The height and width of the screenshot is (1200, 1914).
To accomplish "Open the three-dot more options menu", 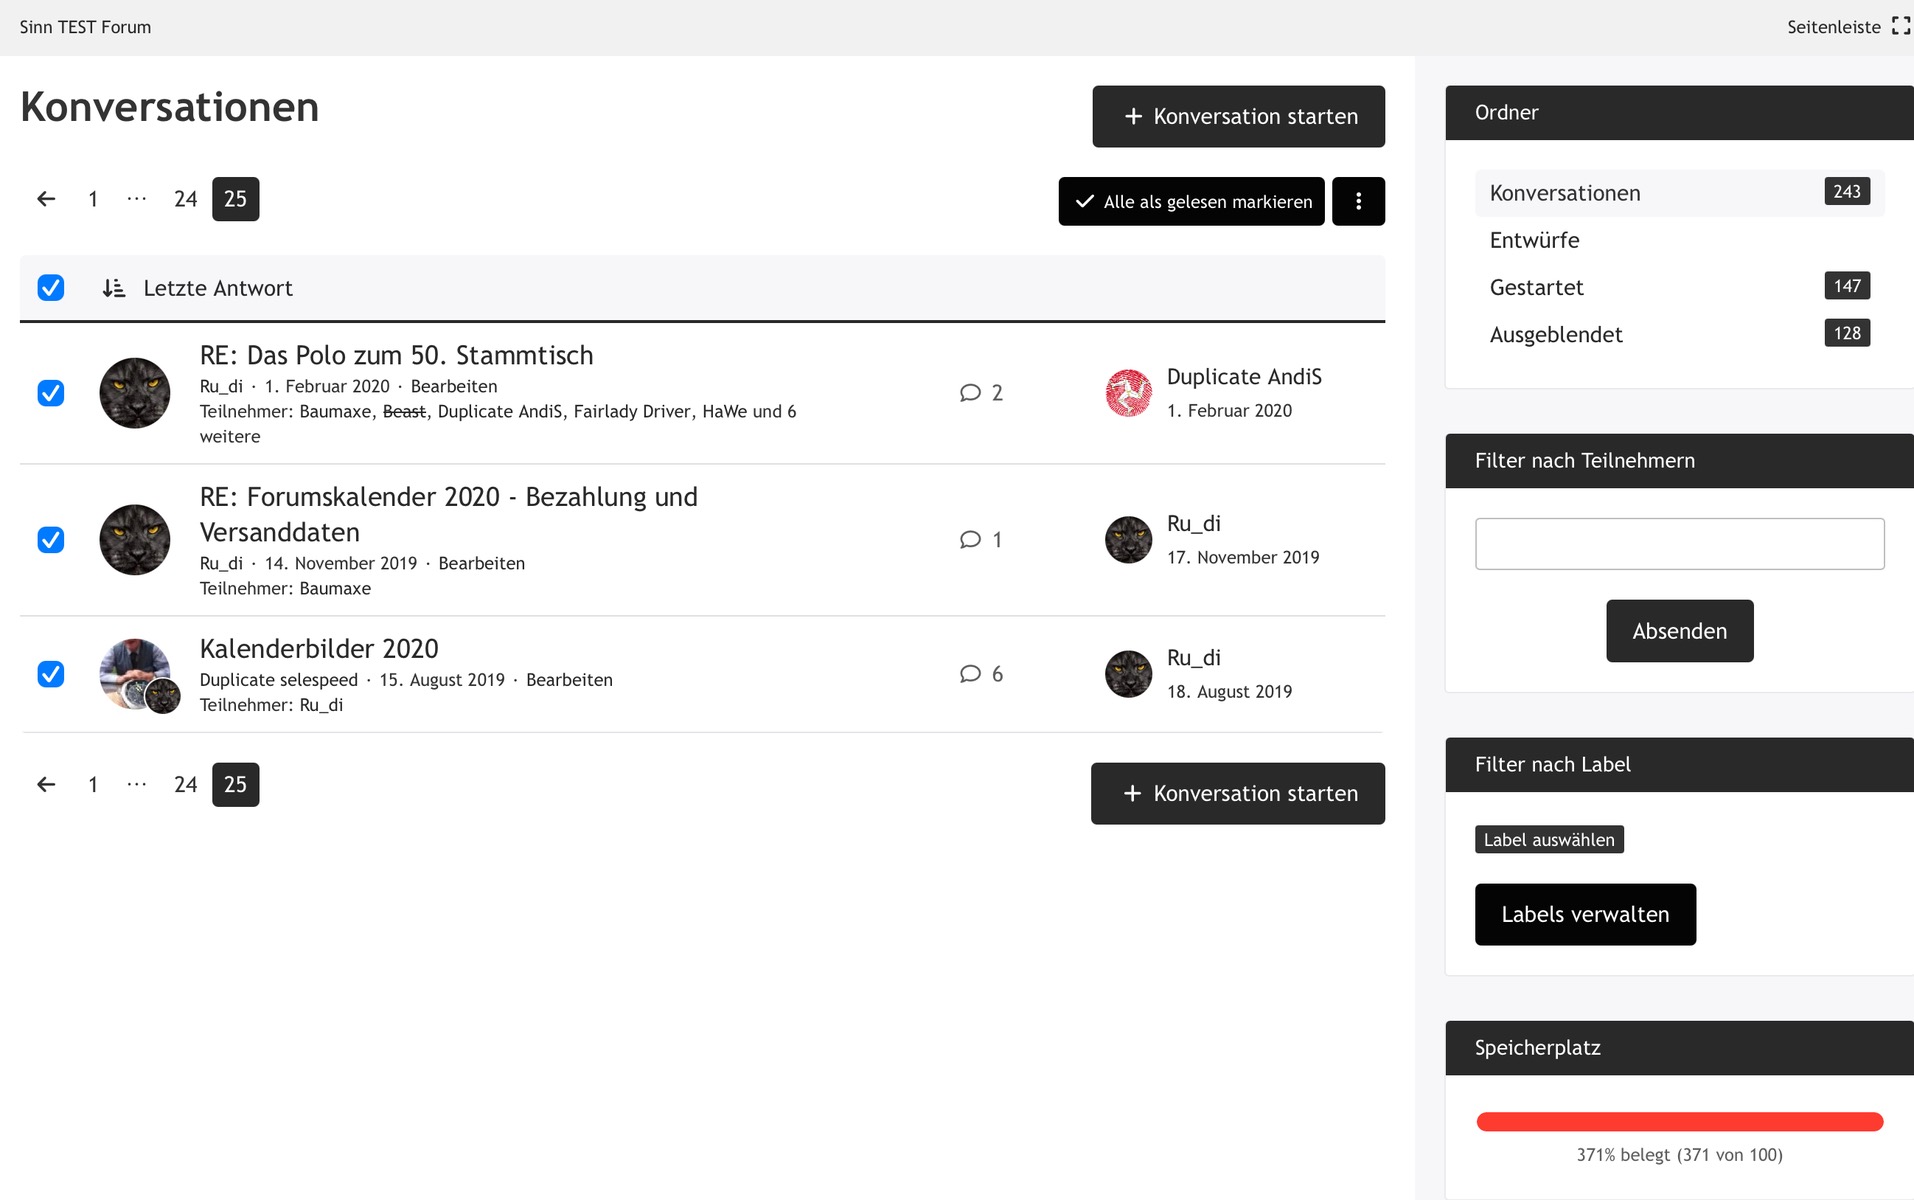I will pyautogui.click(x=1357, y=201).
